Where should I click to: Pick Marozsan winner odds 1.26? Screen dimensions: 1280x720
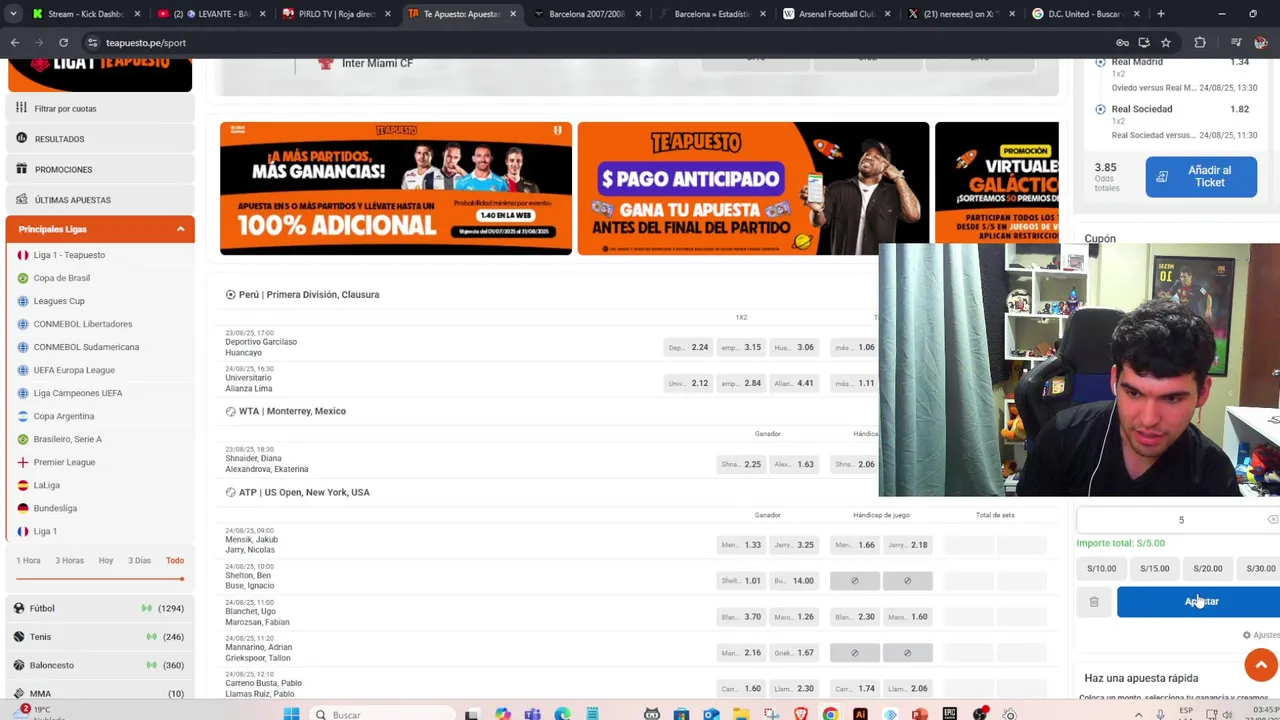pos(794,617)
